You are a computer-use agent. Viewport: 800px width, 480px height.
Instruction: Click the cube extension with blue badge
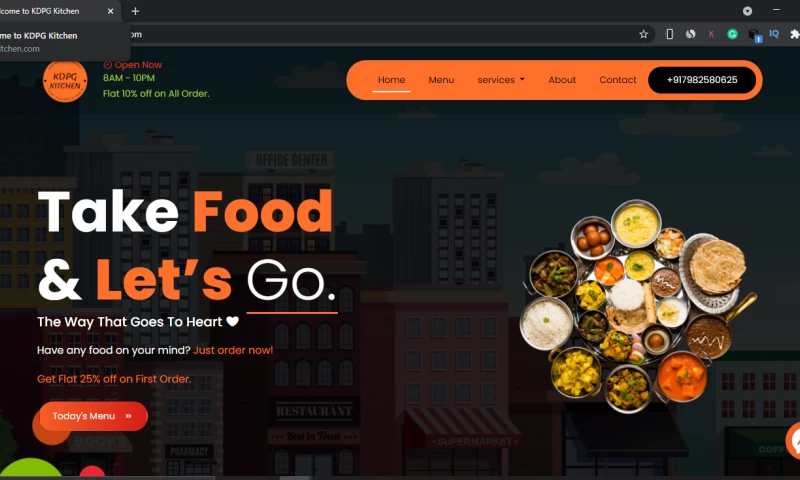coord(754,35)
